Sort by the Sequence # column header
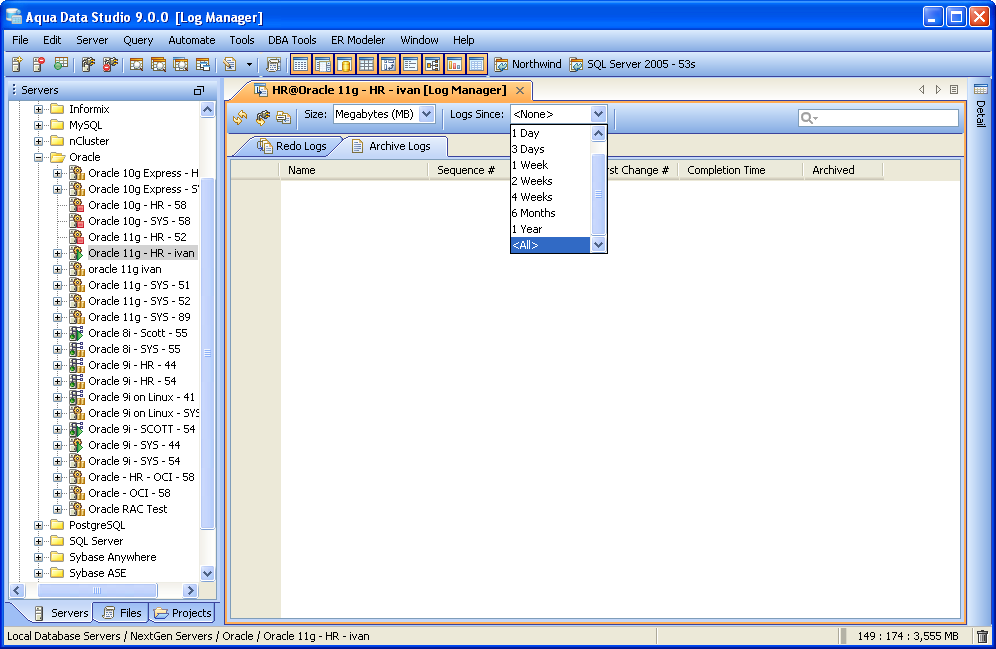 (x=469, y=170)
